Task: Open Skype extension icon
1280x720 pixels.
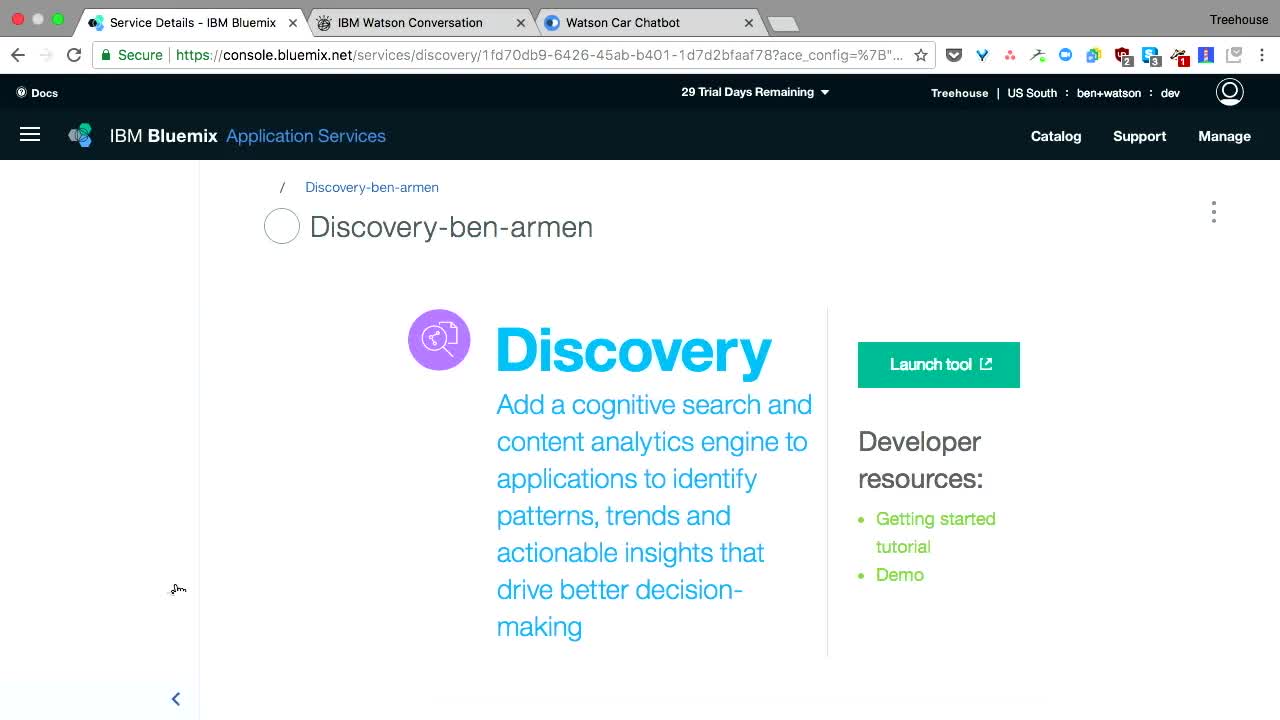Action: pos(1150,56)
